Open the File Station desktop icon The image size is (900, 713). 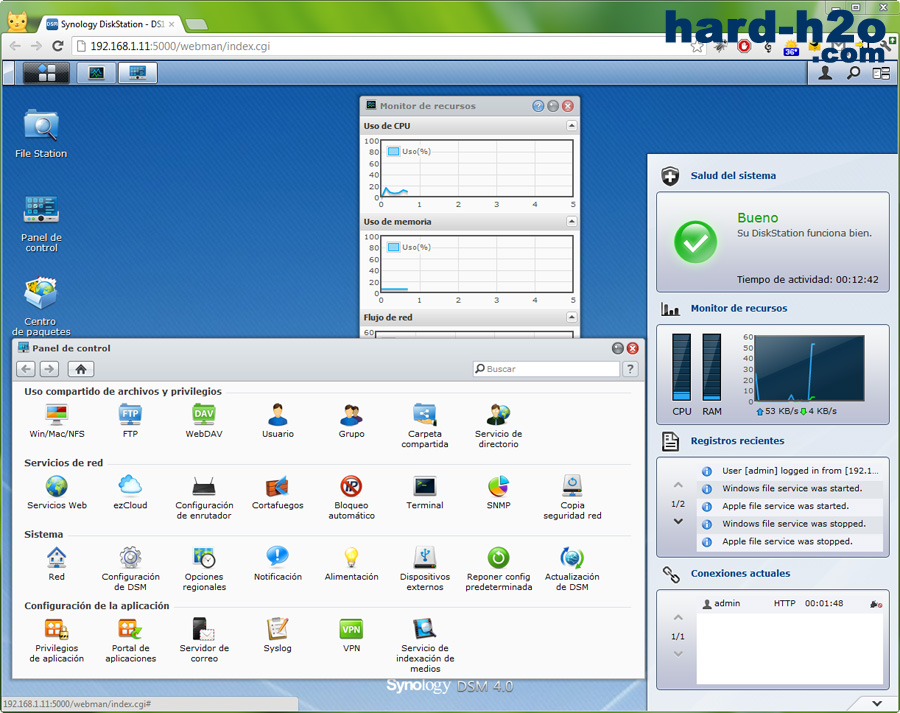pos(41,134)
